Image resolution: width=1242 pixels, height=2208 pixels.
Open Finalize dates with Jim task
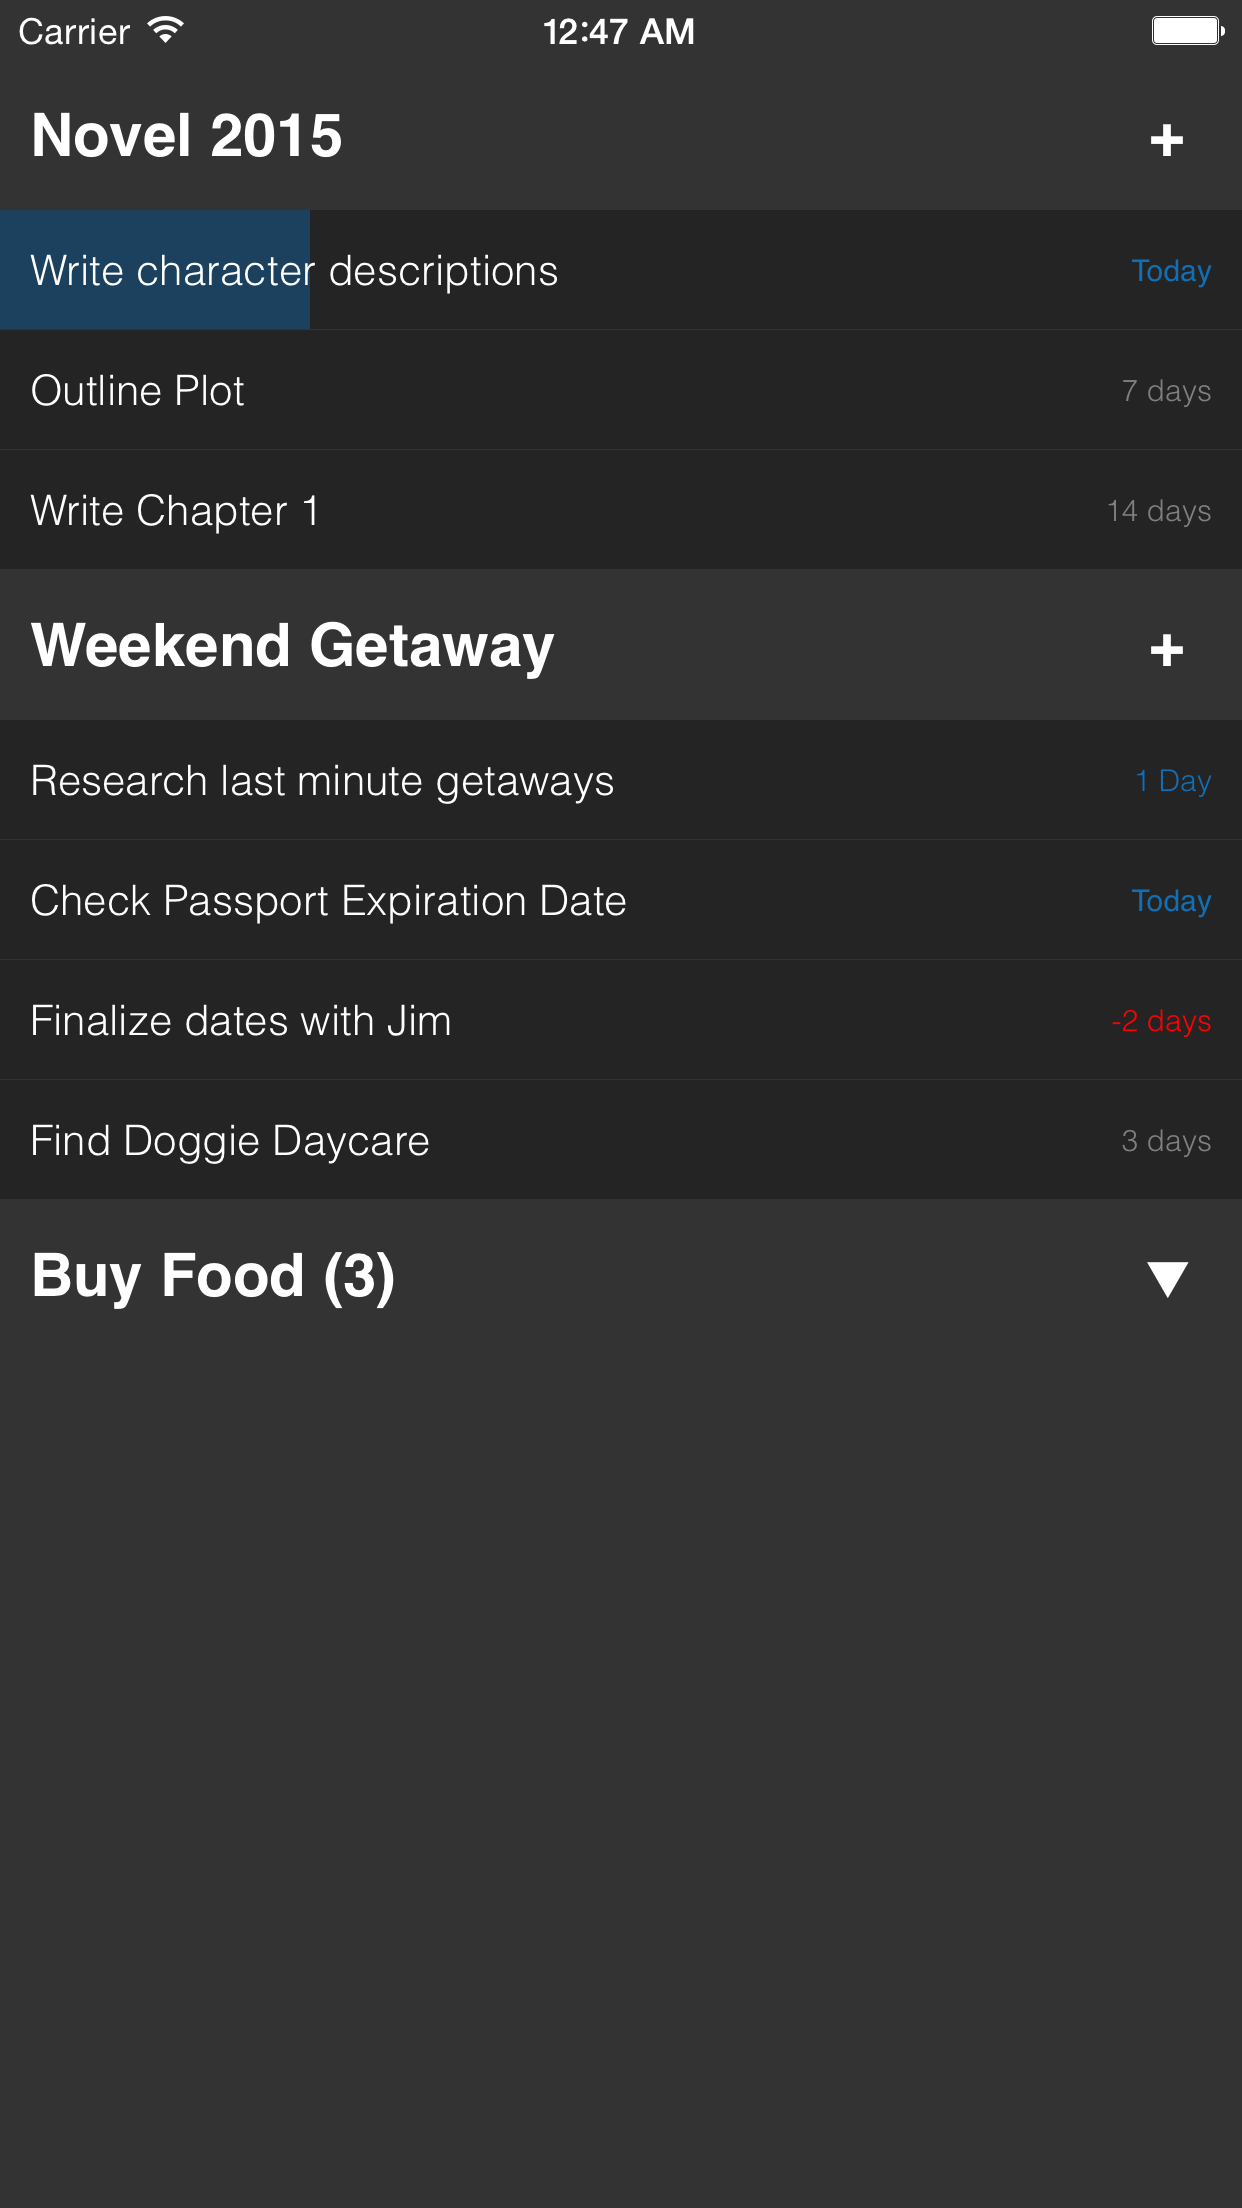(241, 1021)
